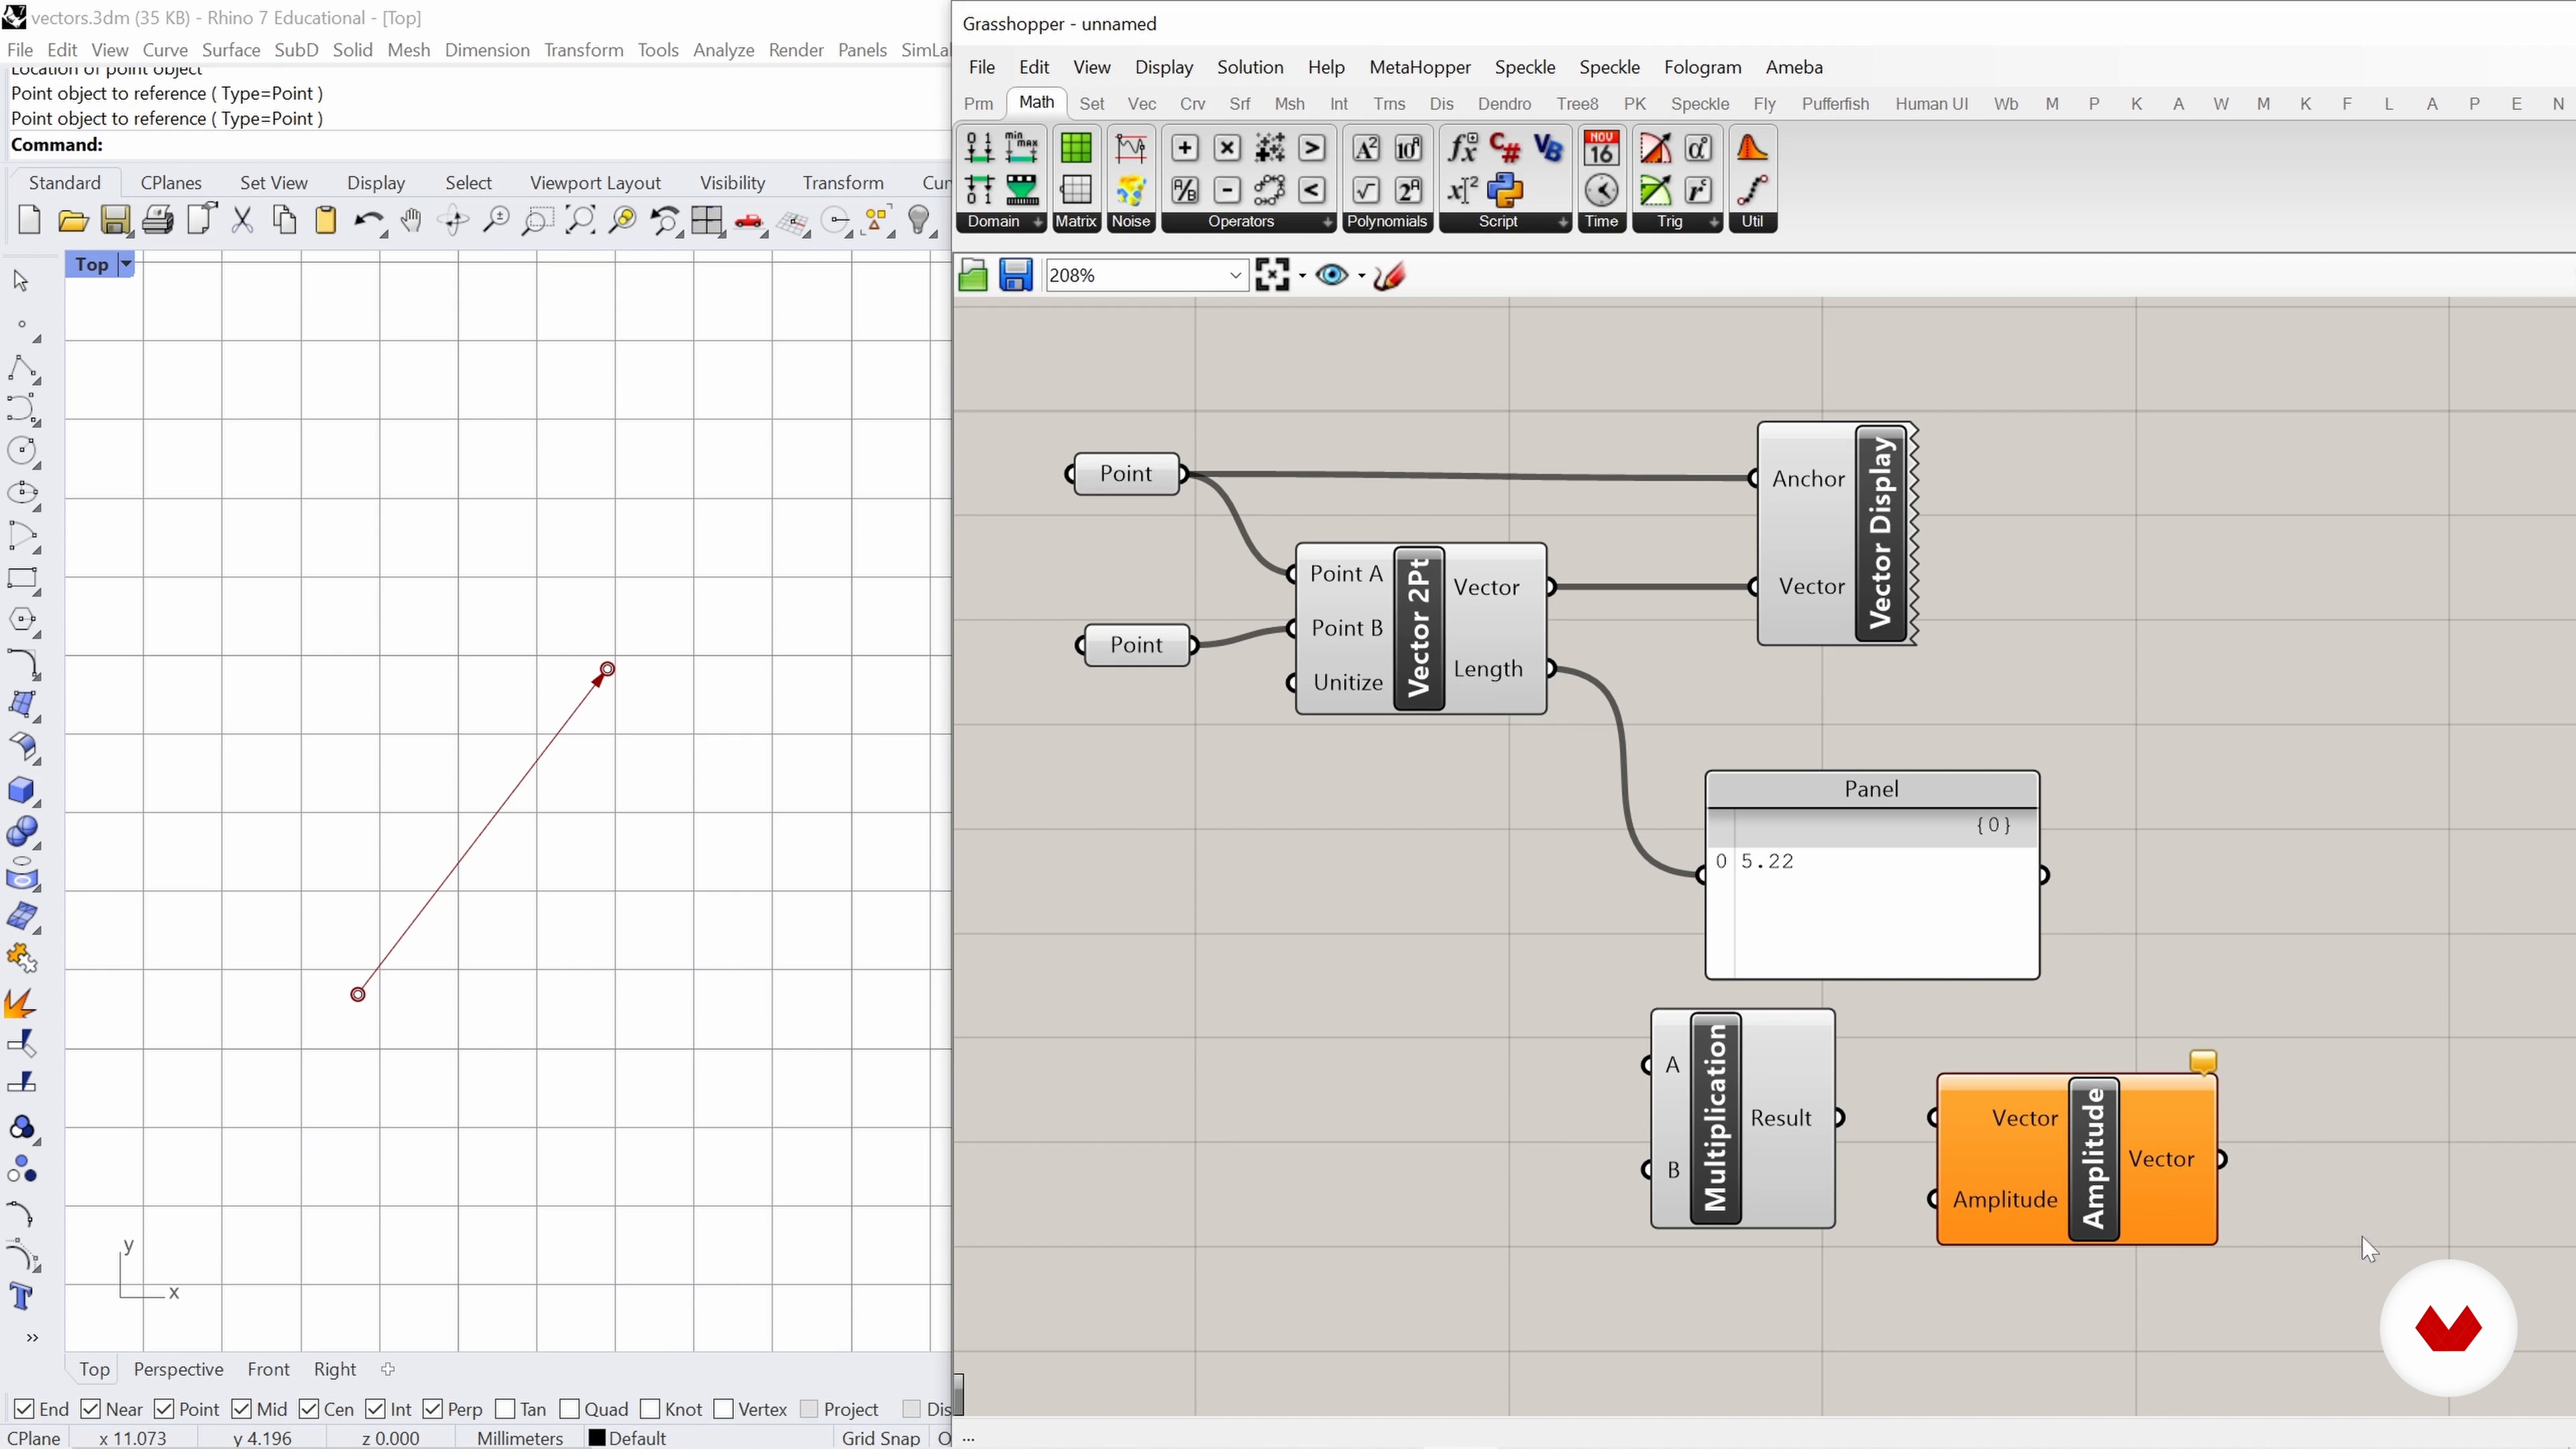The image size is (2576, 1449).
Task: Switch to the Crv tab in Grasshopper
Action: [1192, 104]
